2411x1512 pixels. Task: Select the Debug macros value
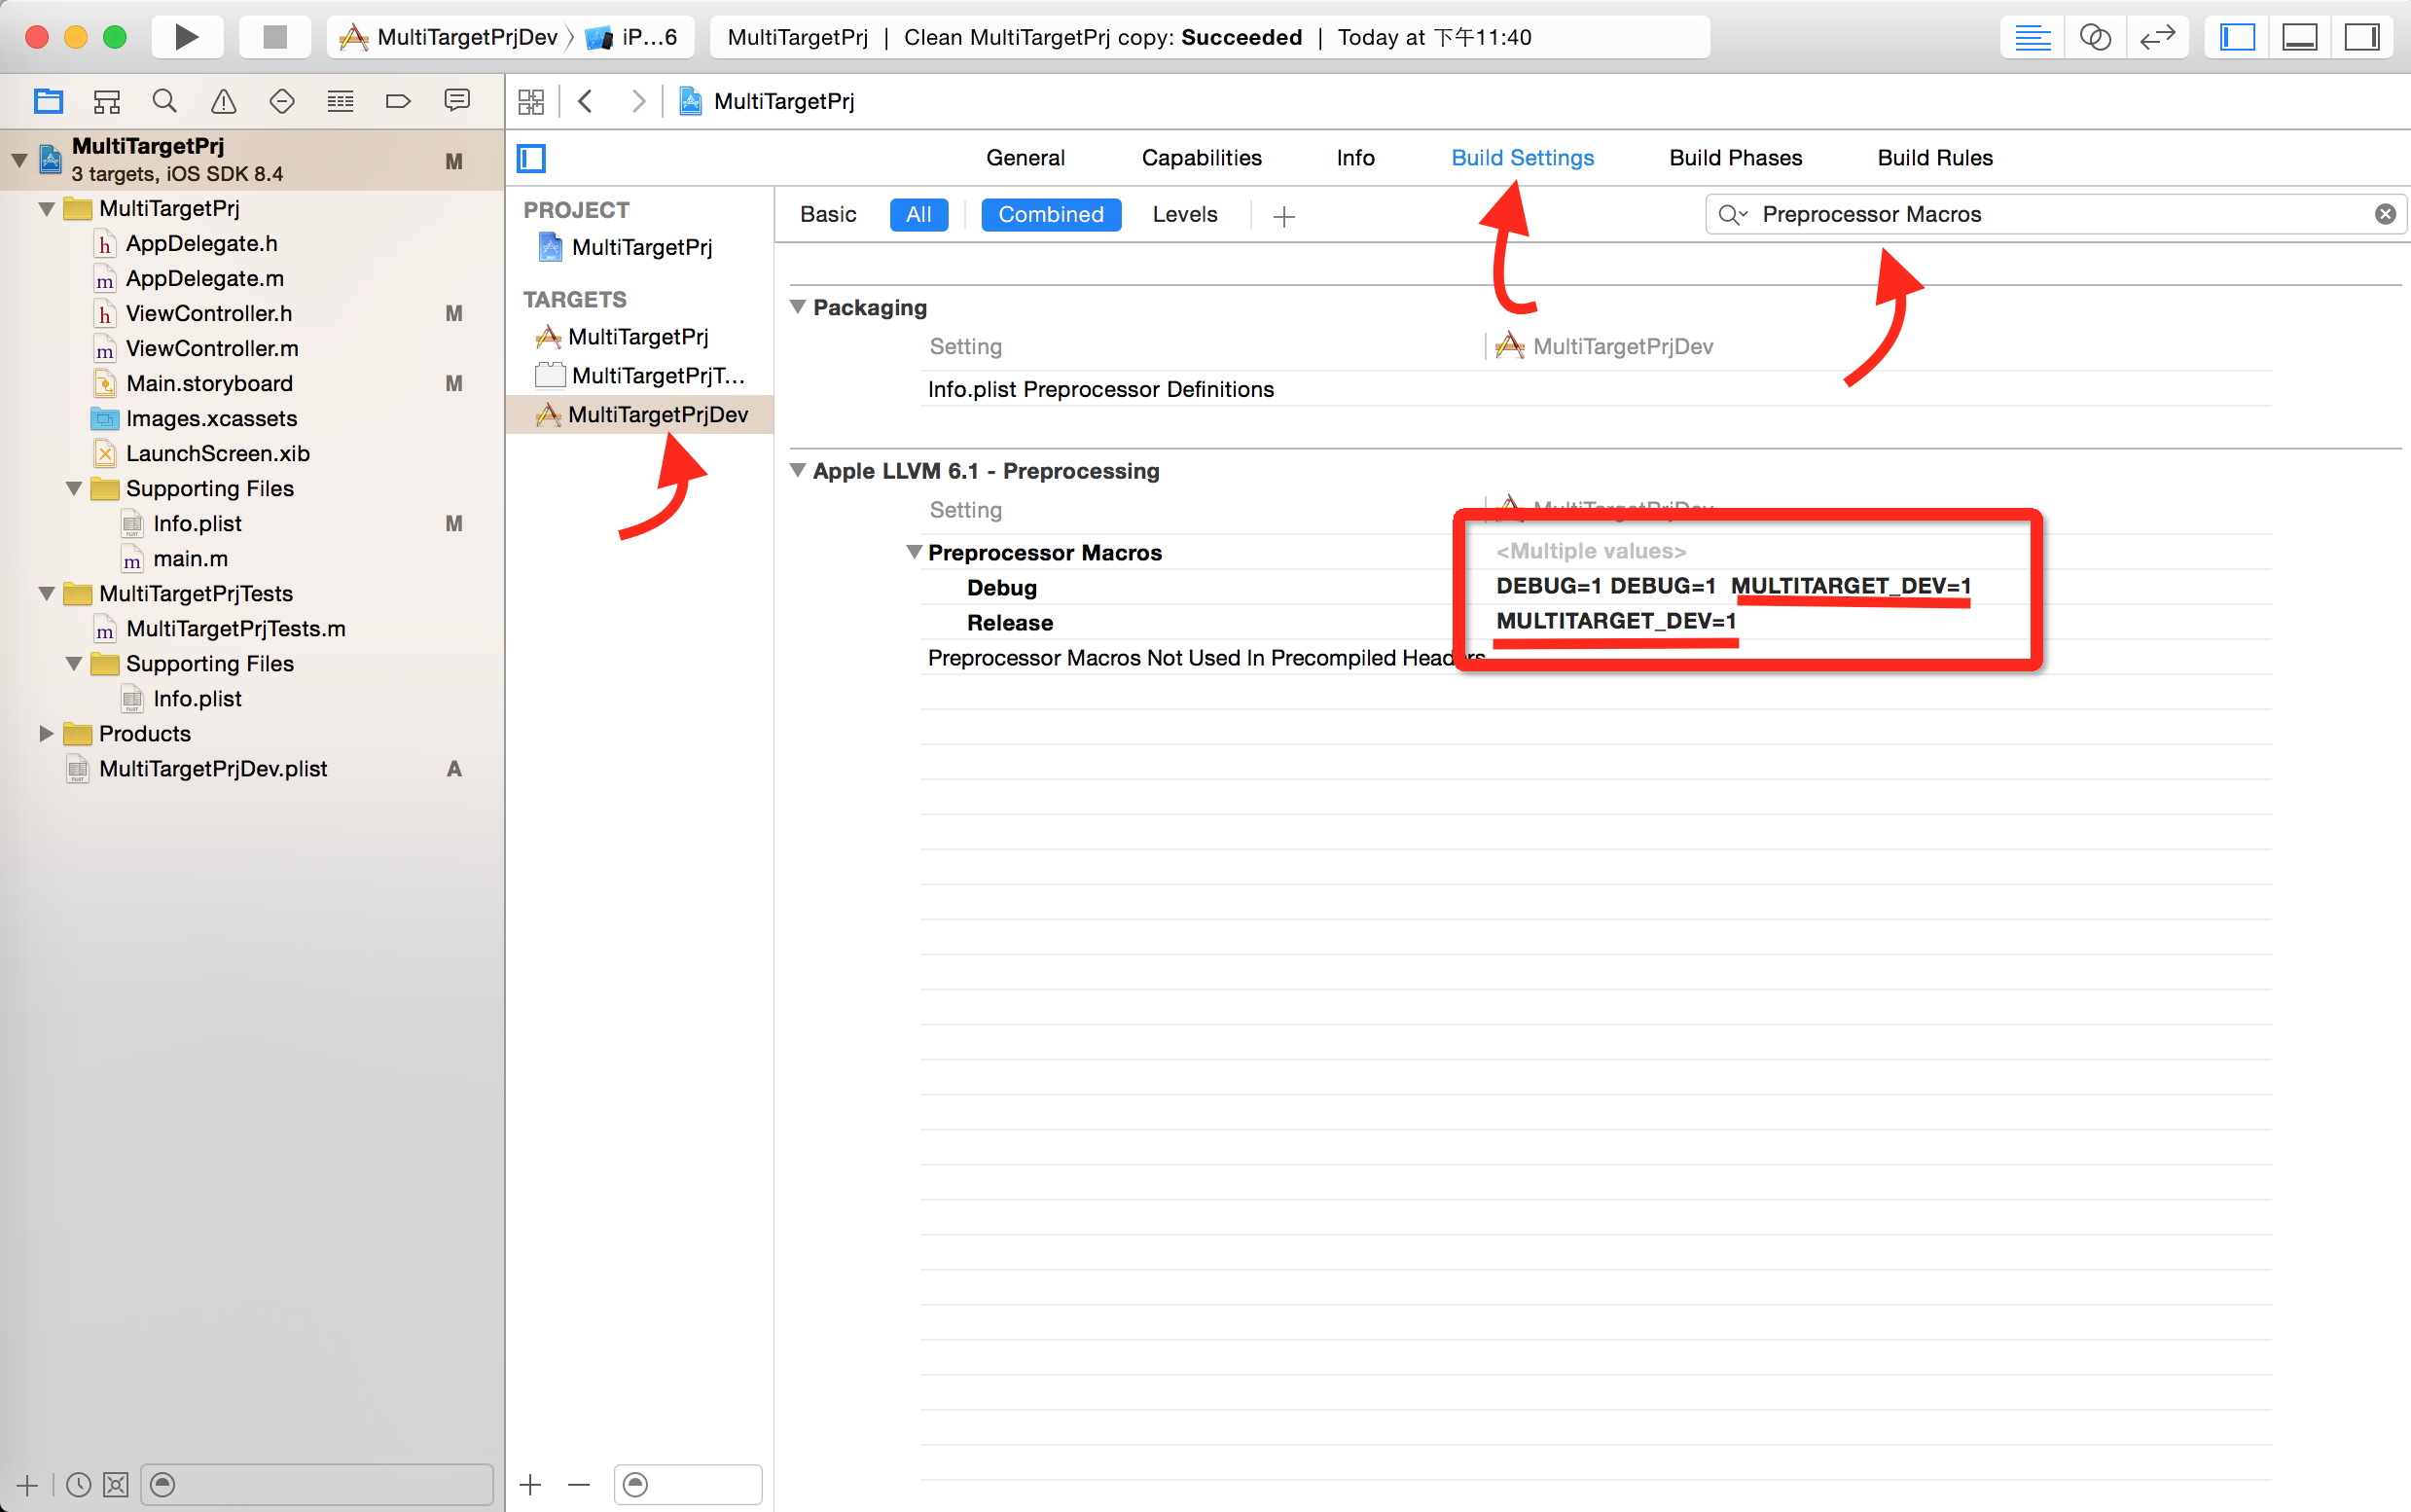[1732, 586]
